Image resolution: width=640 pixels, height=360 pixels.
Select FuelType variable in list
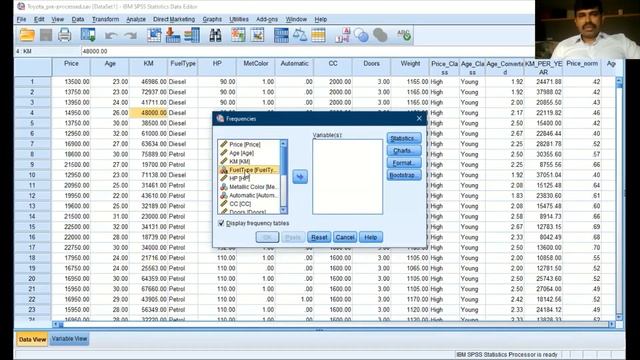tap(249, 170)
